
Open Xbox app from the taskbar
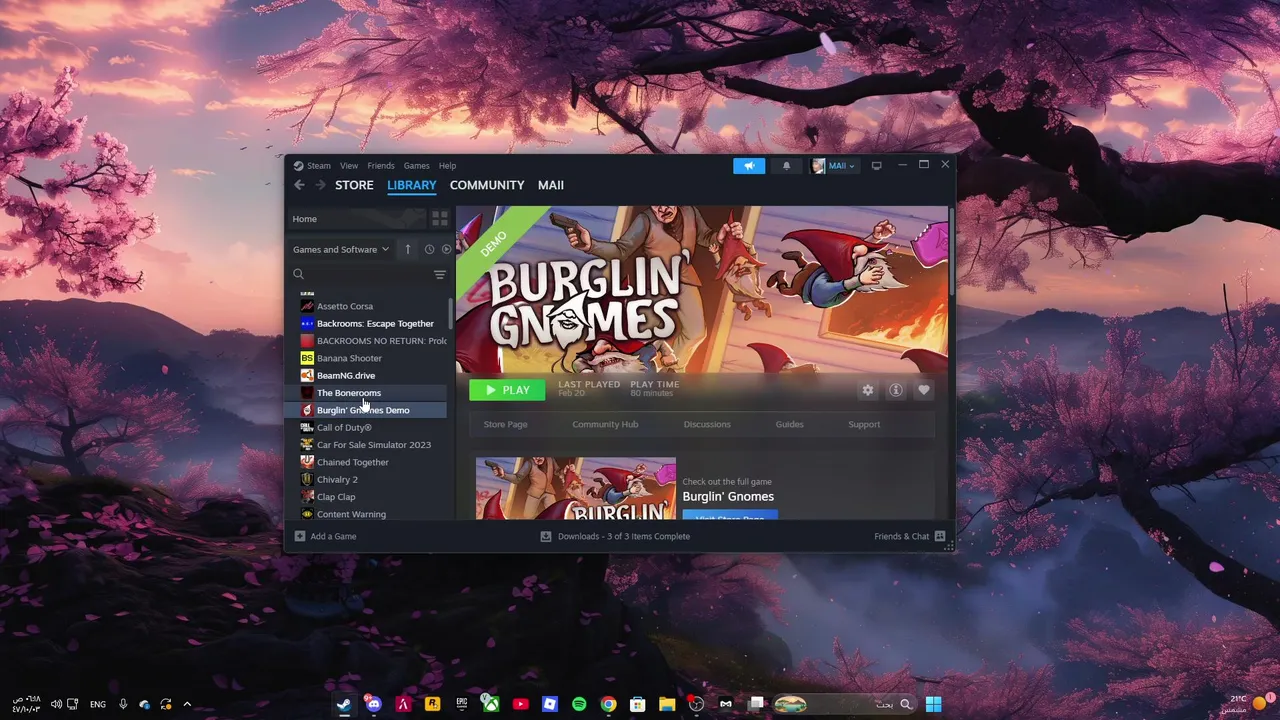coord(491,704)
